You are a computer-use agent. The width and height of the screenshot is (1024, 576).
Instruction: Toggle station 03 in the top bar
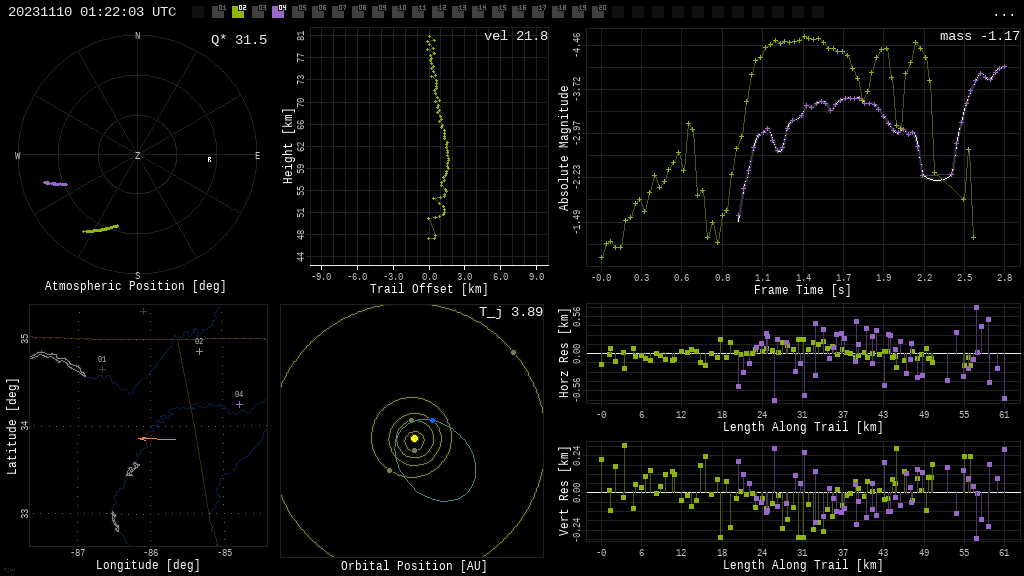pos(258,12)
